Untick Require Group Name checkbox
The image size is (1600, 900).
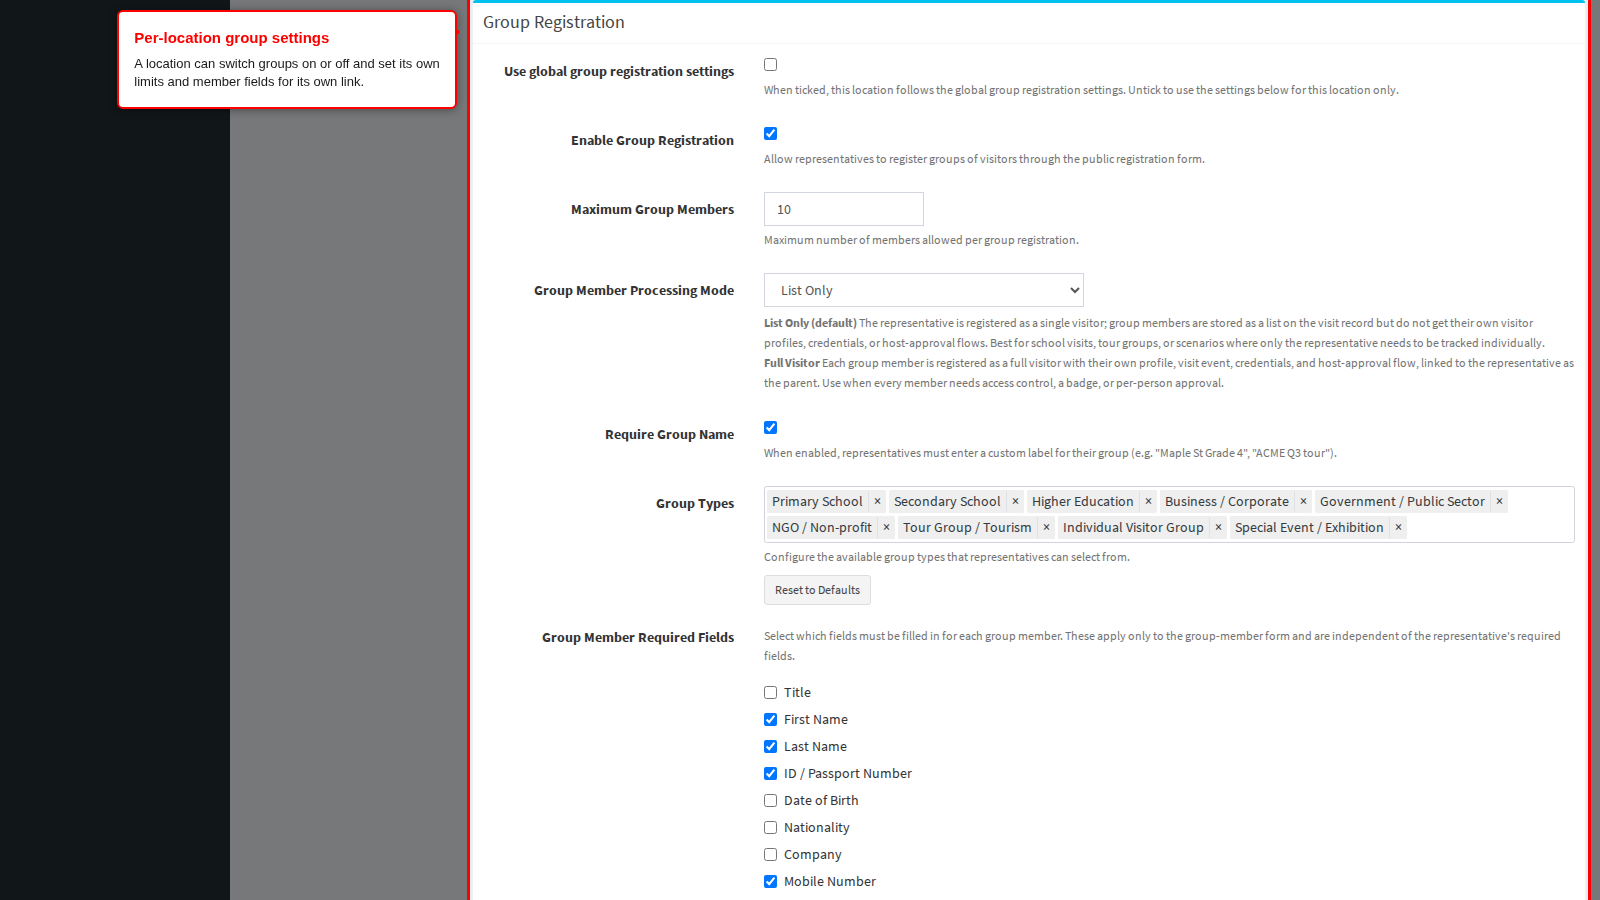(x=770, y=428)
